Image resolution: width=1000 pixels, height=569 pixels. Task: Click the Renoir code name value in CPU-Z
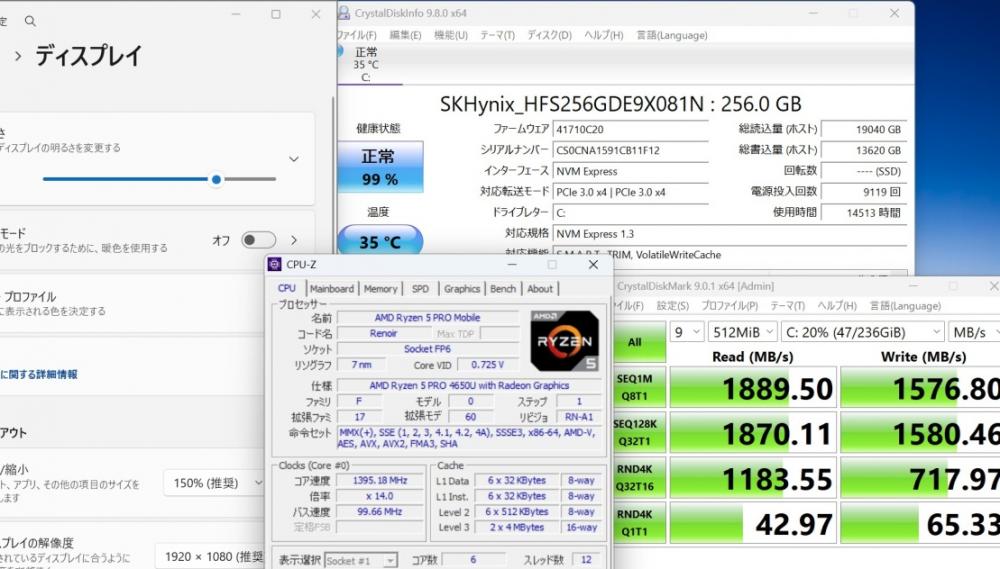pyautogui.click(x=383, y=333)
